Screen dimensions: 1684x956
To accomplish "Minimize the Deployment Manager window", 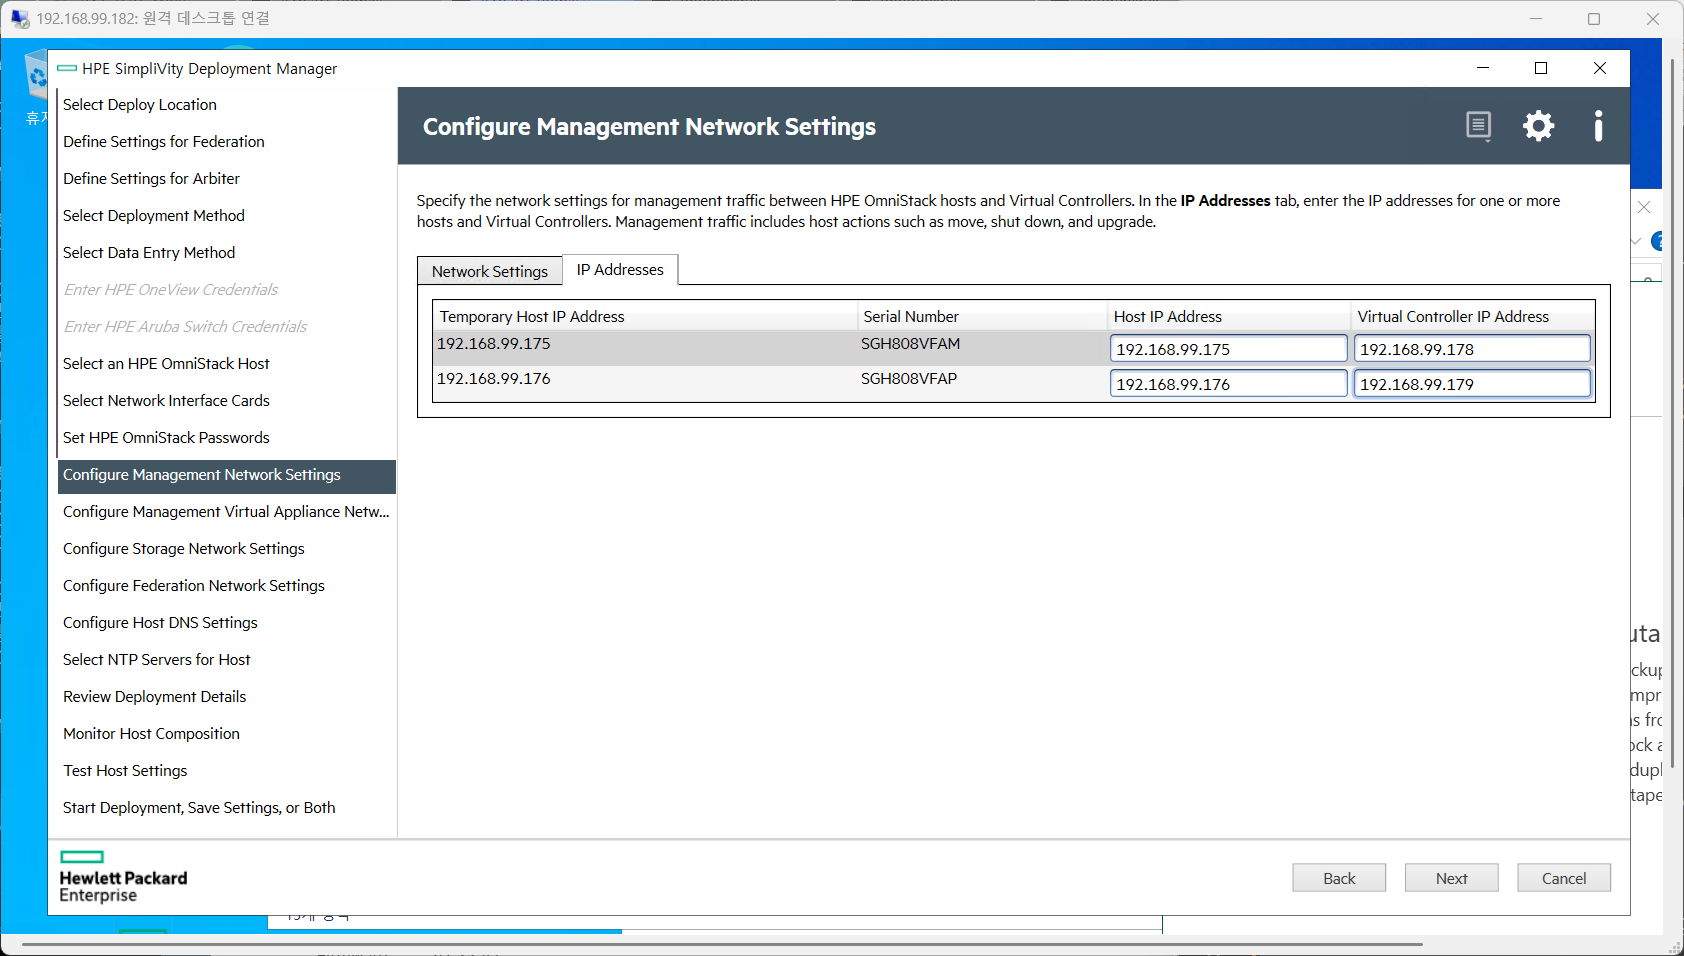I will point(1483,68).
